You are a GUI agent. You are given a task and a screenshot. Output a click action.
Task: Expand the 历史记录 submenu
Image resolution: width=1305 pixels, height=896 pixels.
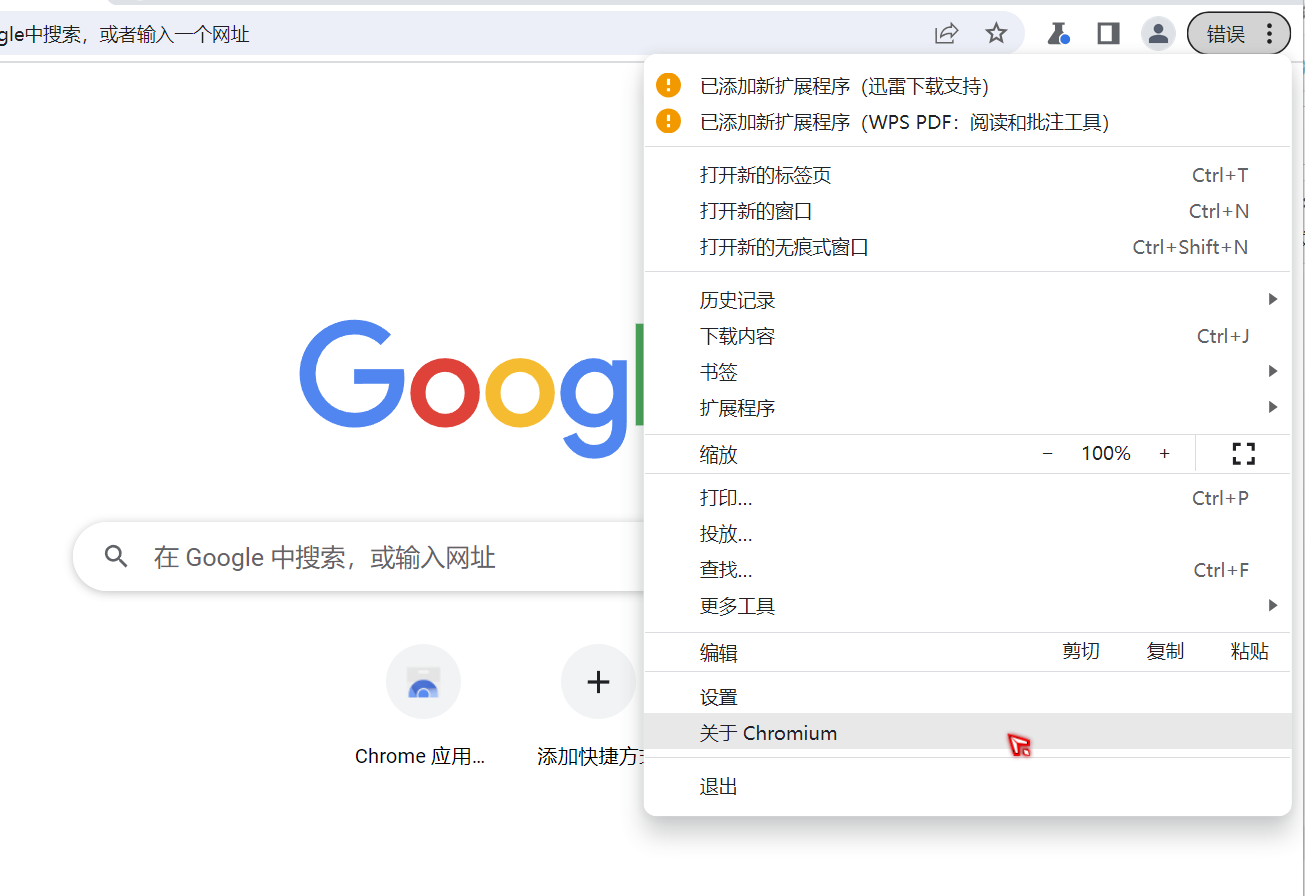coord(968,301)
